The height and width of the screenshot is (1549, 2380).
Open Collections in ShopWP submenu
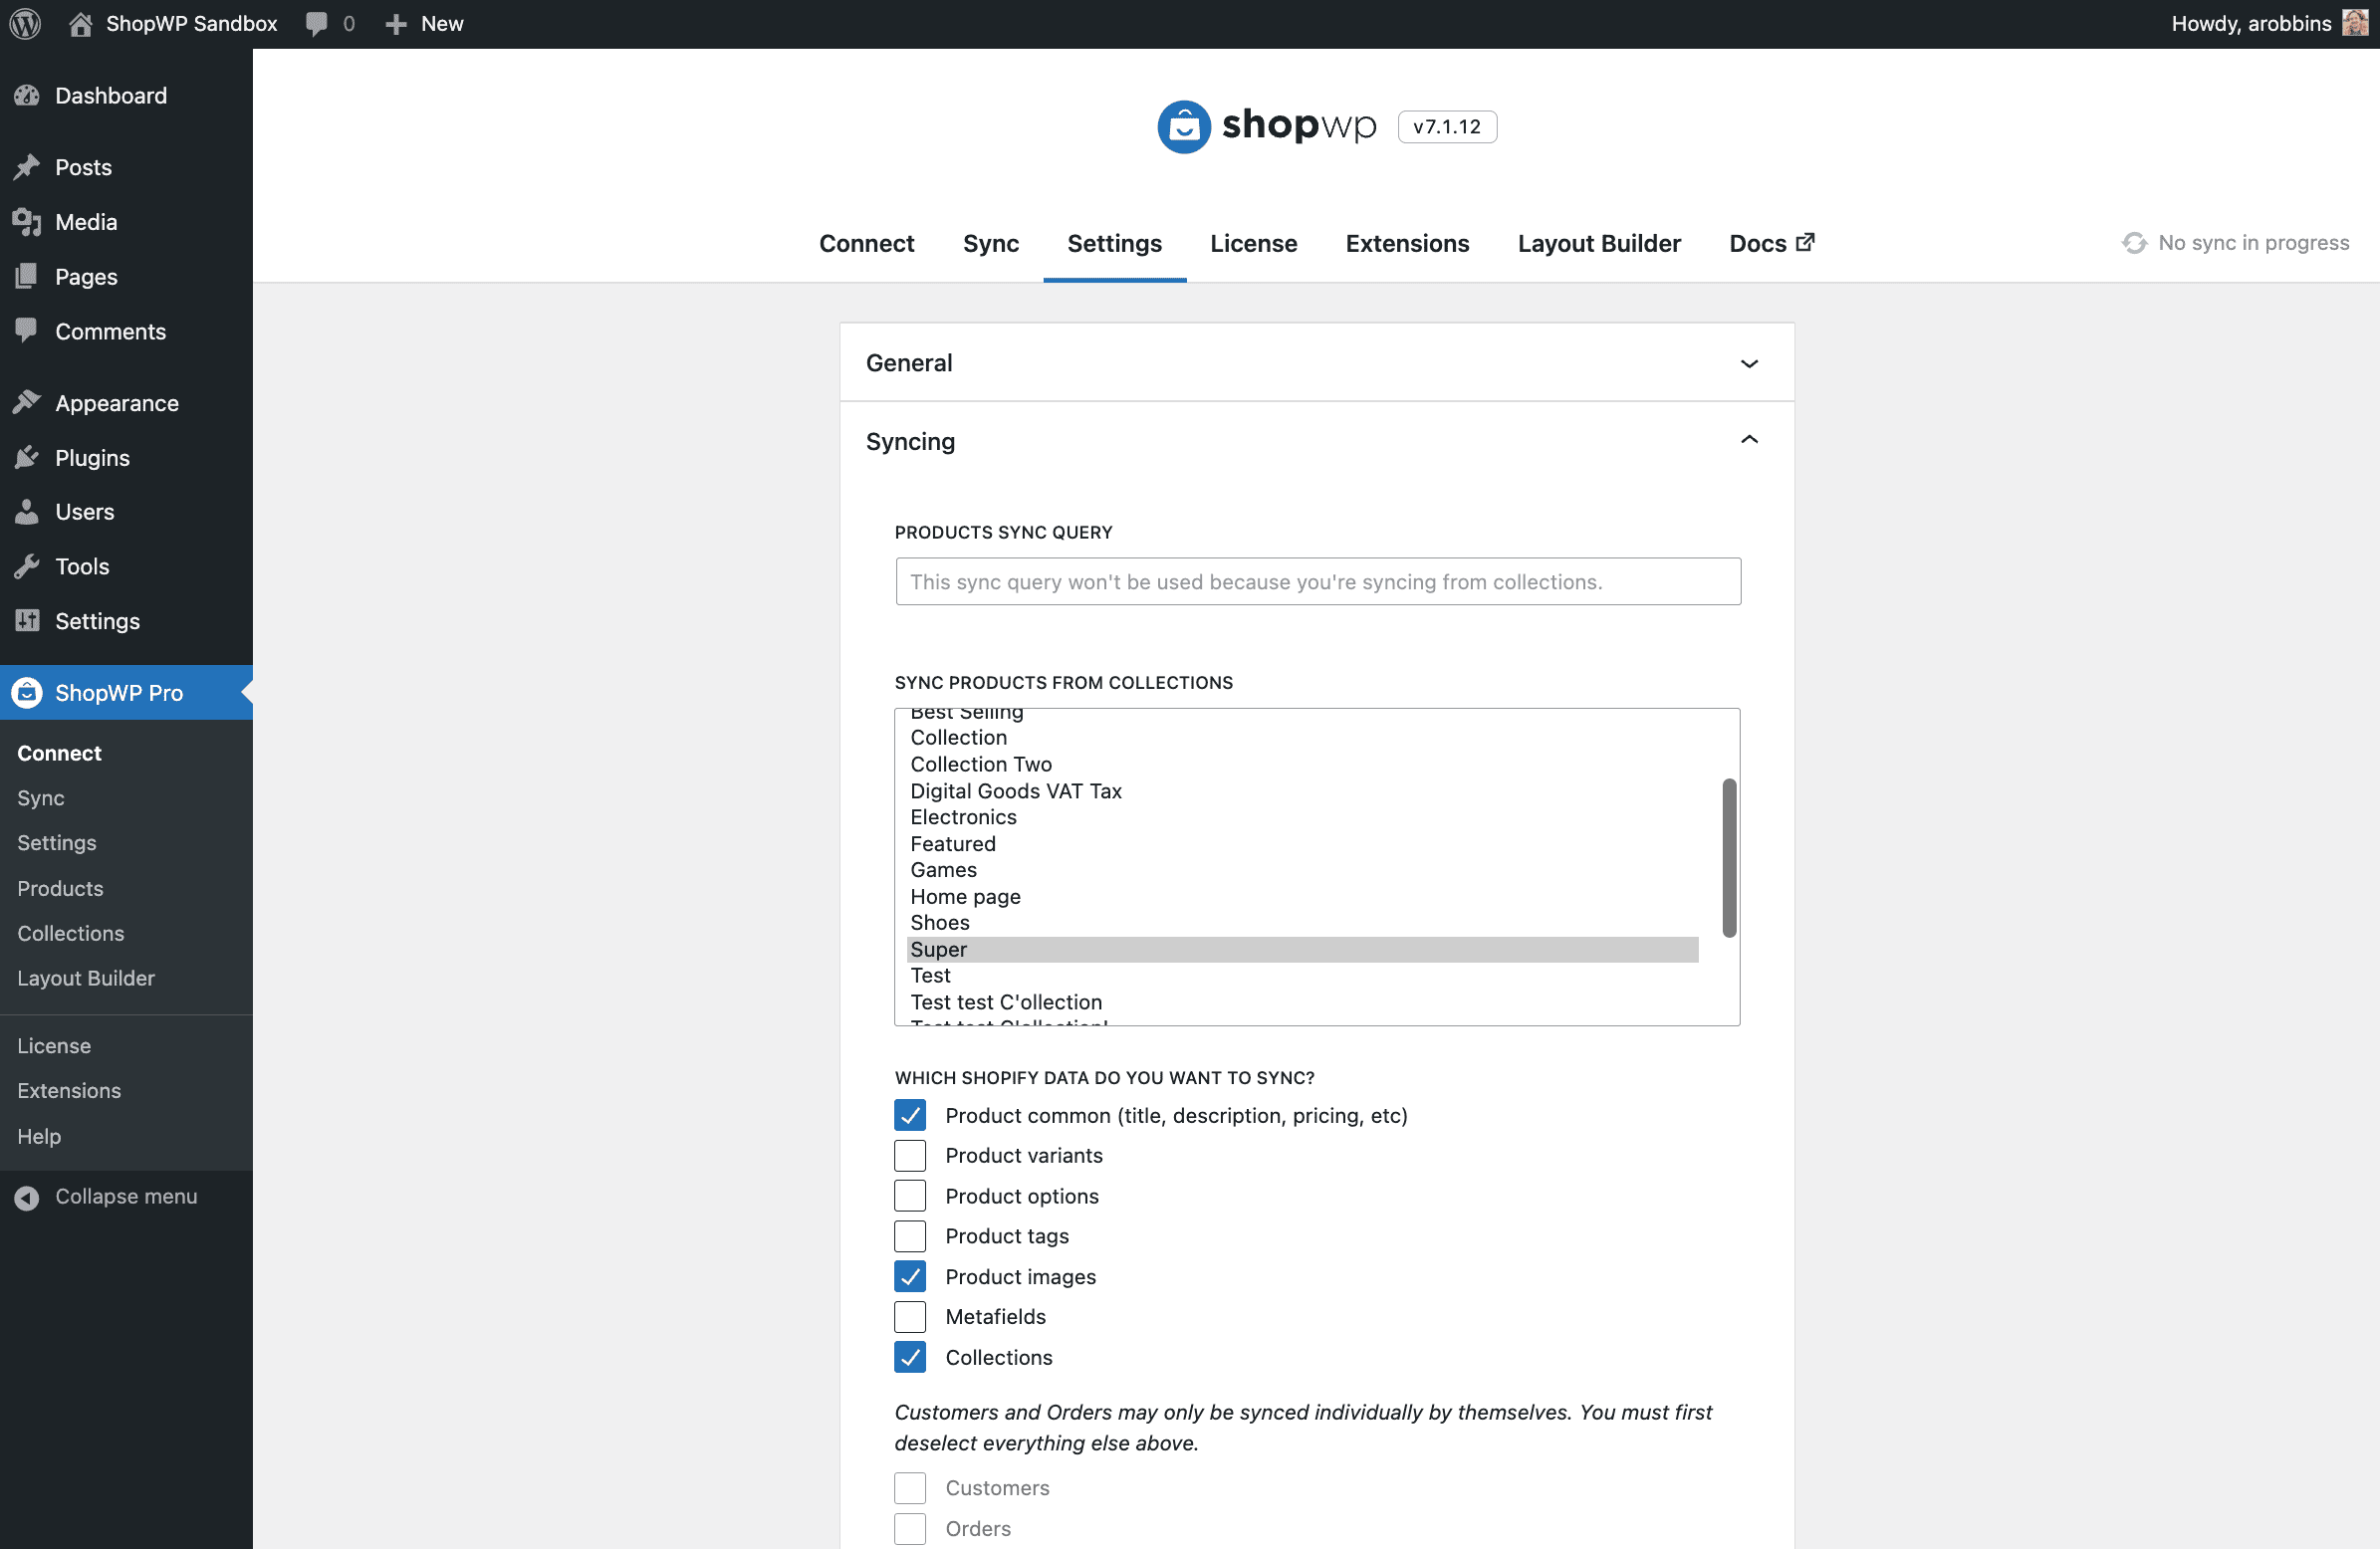click(70, 933)
